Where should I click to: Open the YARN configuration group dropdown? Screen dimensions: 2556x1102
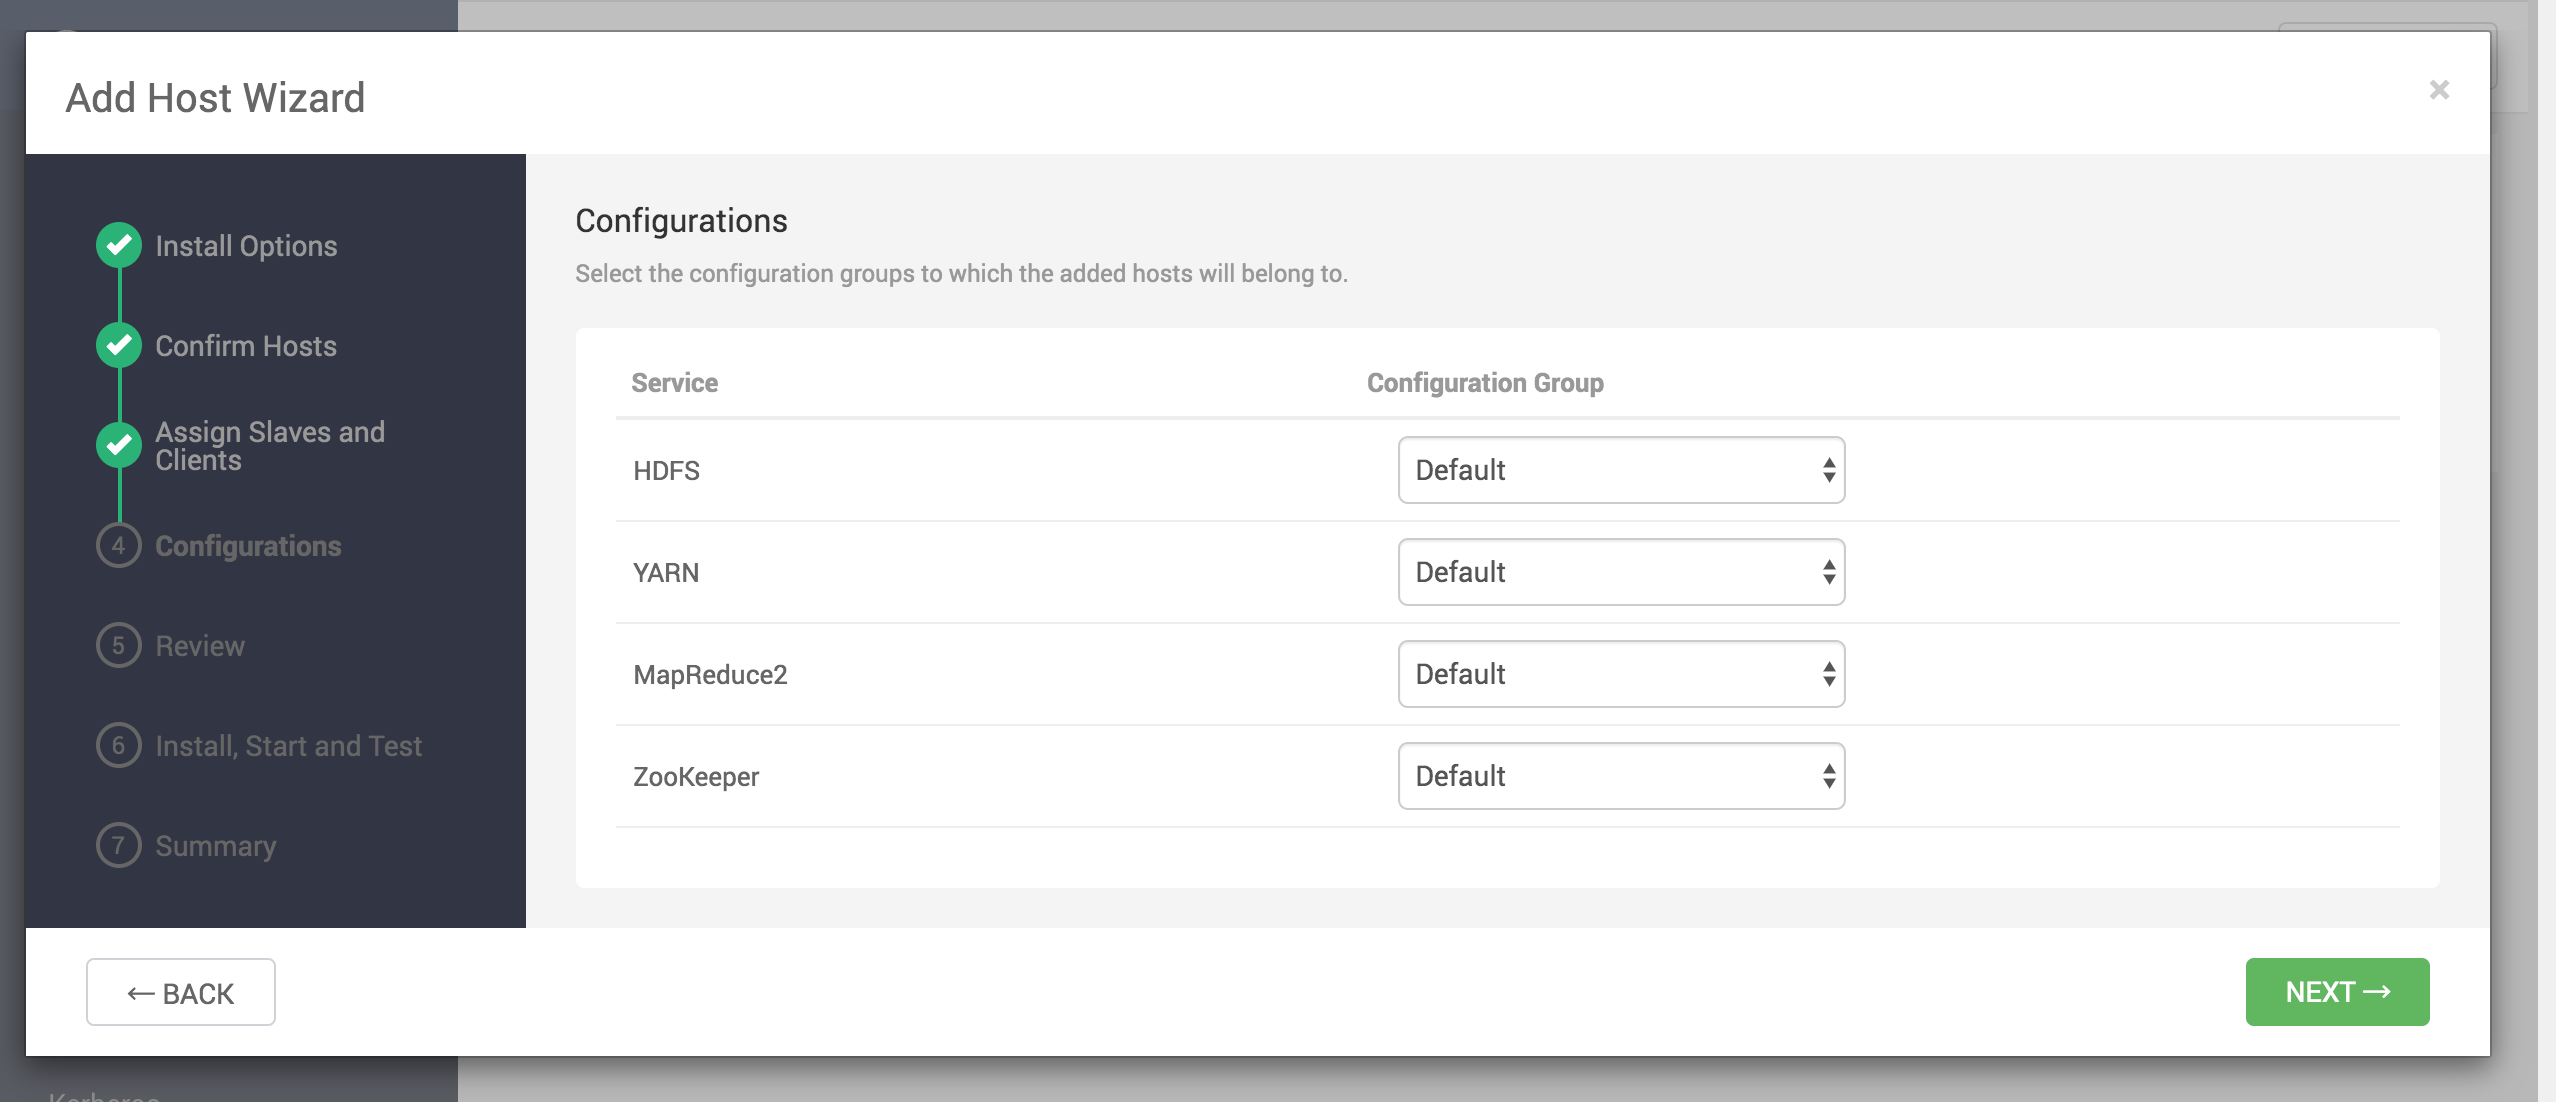tap(1620, 572)
